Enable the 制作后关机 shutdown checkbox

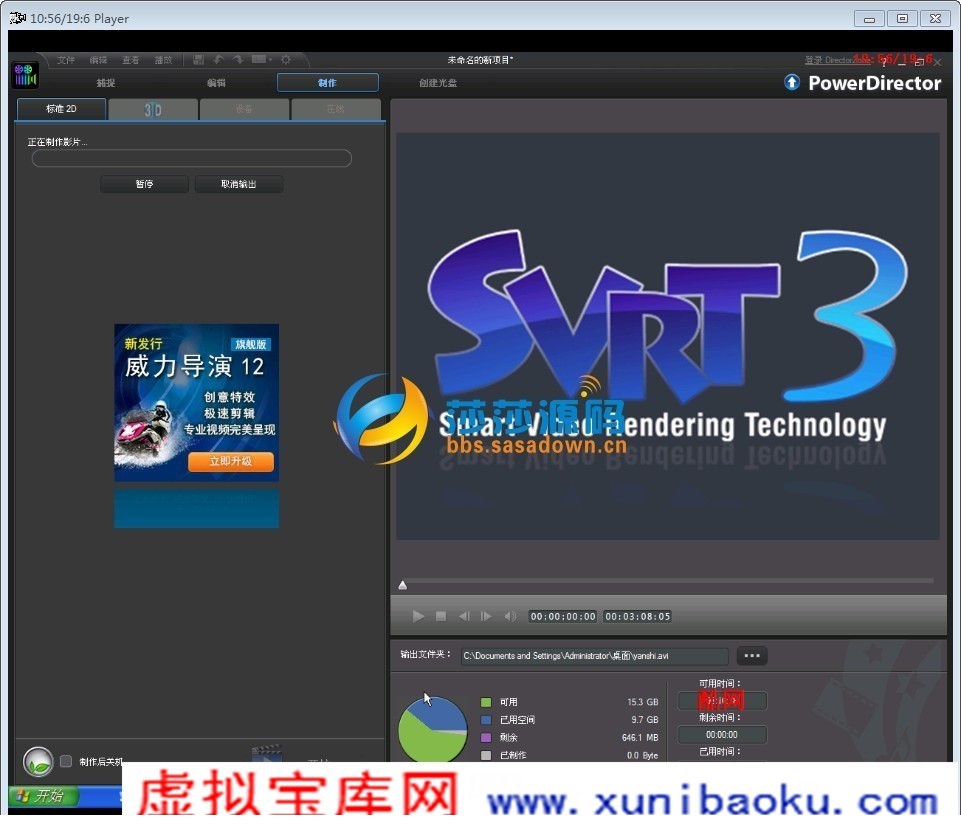click(66, 761)
